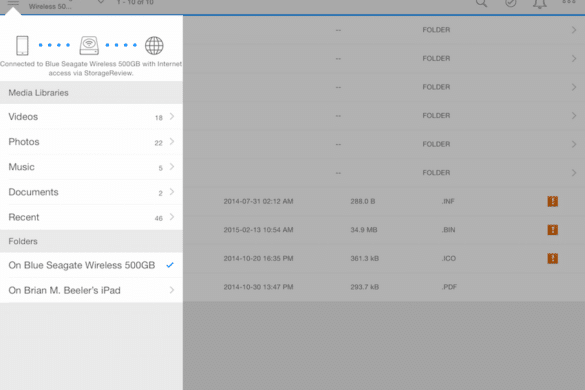This screenshot has width=585, height=390.
Task: Open On Brian M. Beeler's iPad
Action: click(x=91, y=290)
